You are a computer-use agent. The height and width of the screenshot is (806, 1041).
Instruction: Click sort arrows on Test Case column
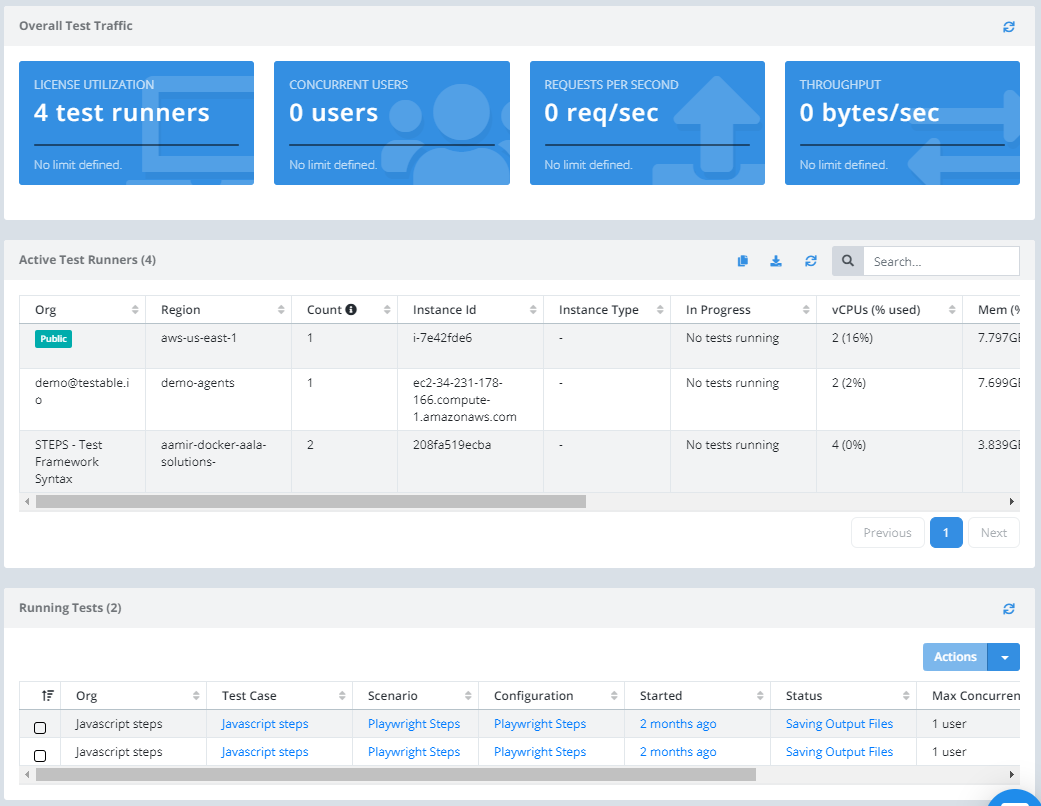point(342,696)
